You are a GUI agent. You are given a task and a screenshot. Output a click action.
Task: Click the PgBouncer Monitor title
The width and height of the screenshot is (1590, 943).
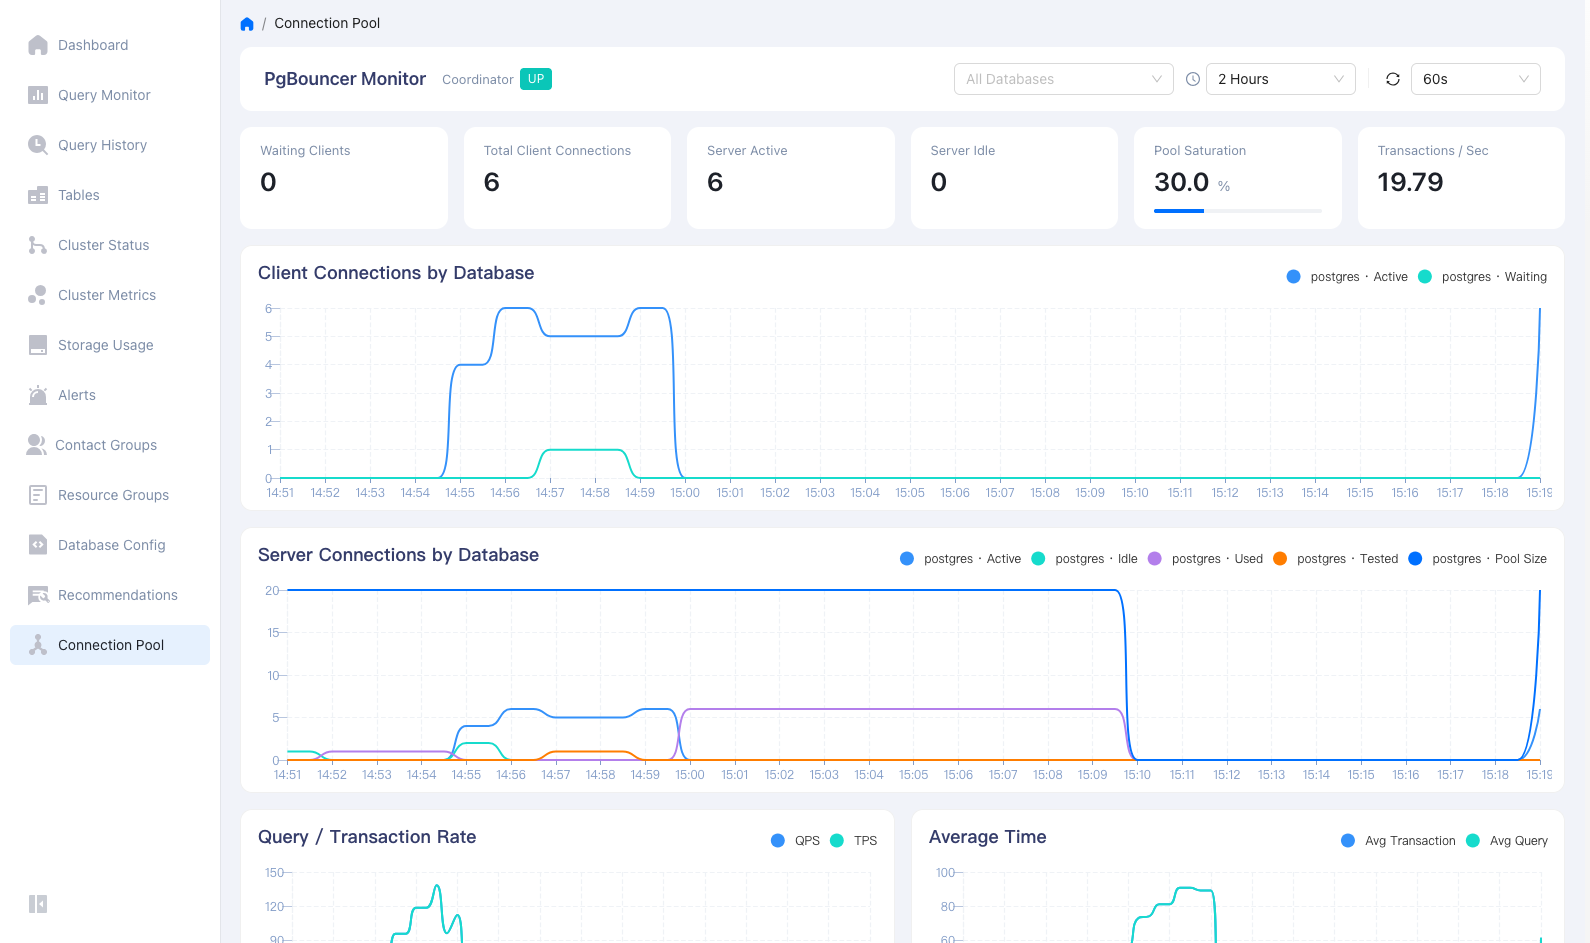[x=345, y=79]
